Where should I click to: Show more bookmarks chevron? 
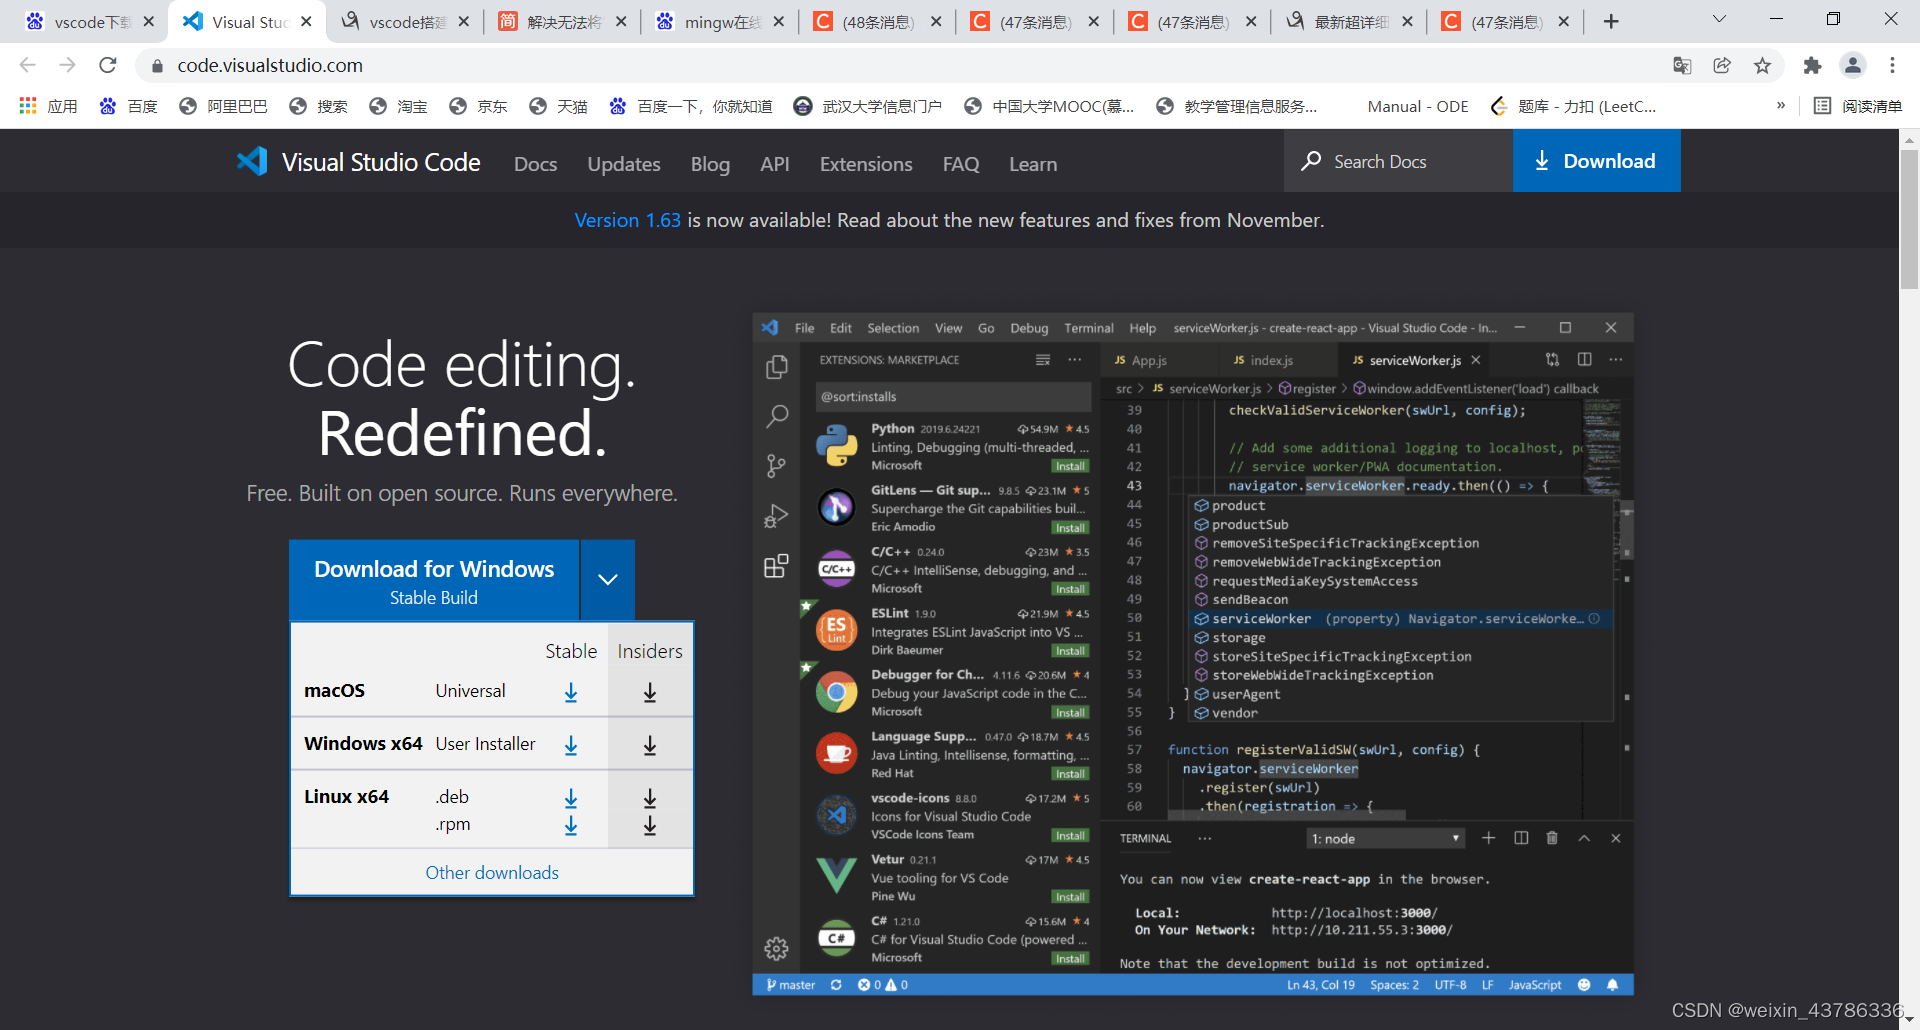click(x=1781, y=106)
